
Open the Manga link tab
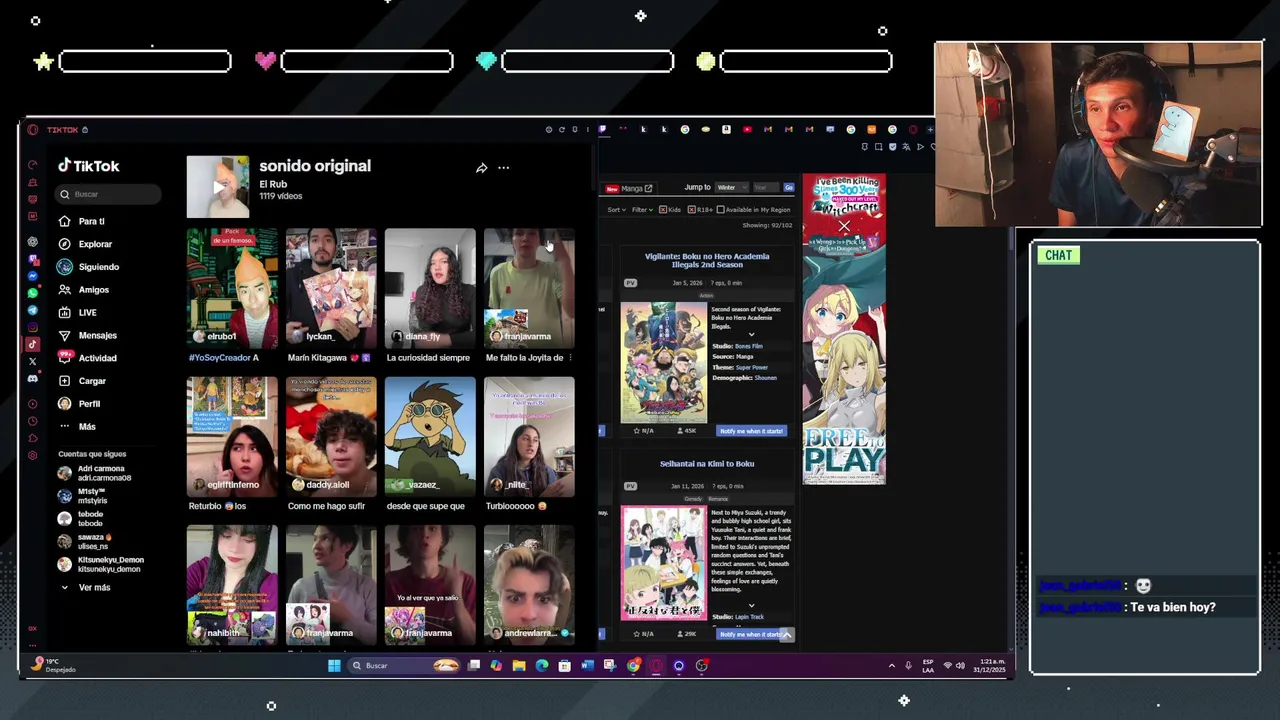(x=629, y=188)
